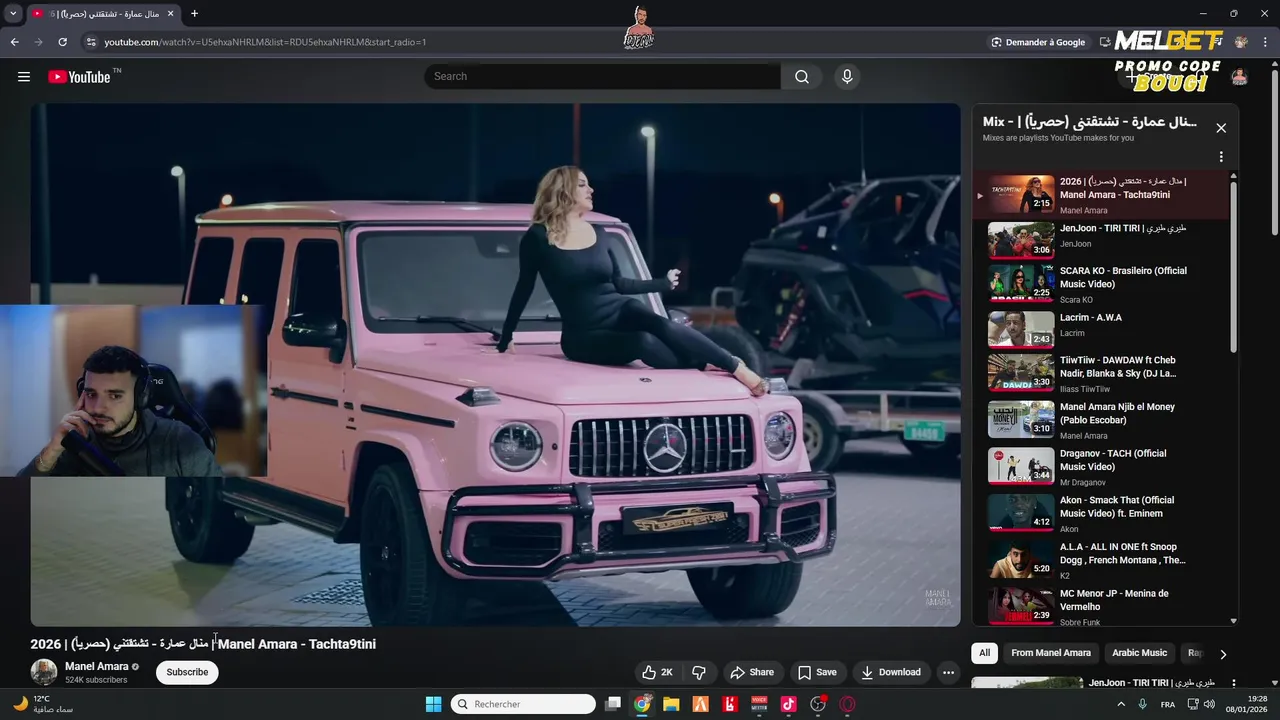This screenshot has width=1280, height=720.
Task: Open OBS Studio from taskbar
Action: [818, 704]
